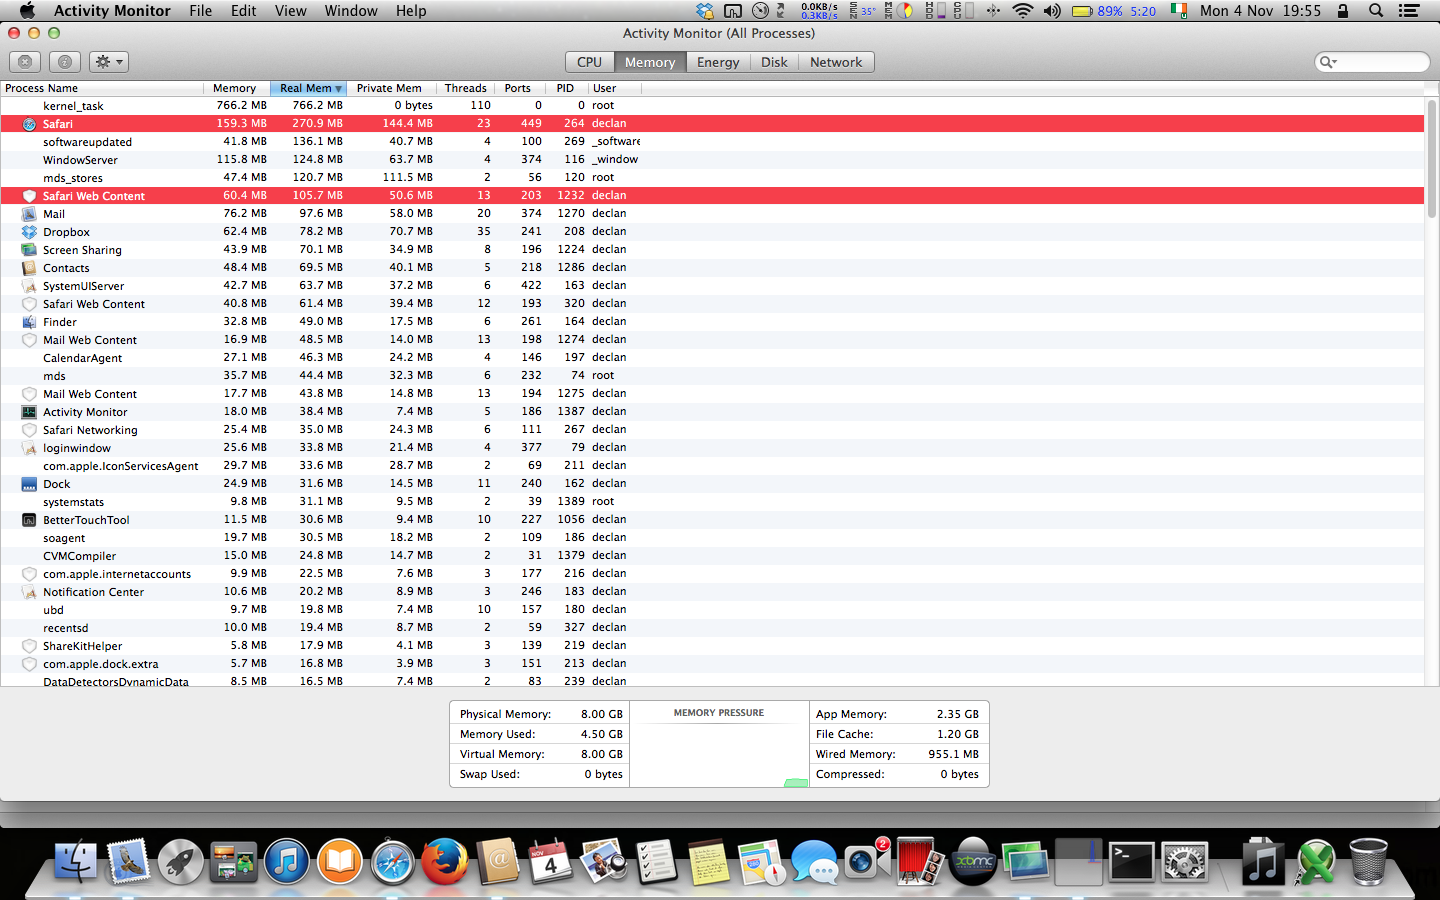Open Launchpad rocket in the Dock
Image resolution: width=1440 pixels, height=900 pixels.
click(181, 862)
